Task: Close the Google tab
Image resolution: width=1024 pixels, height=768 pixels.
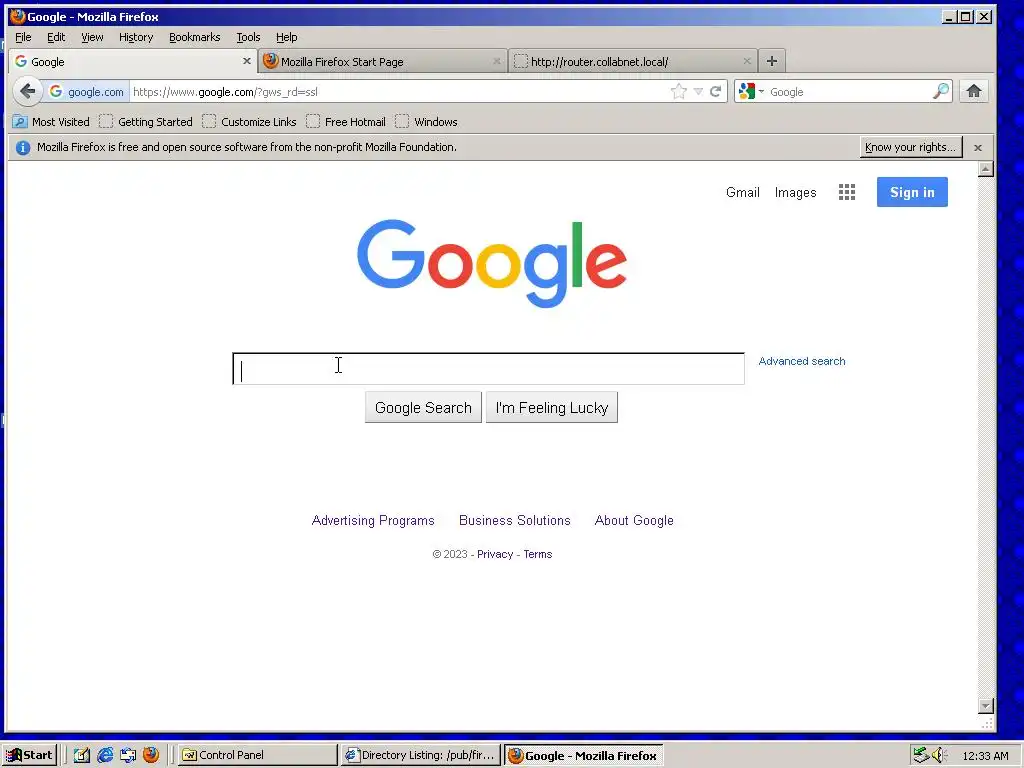Action: 246,61
